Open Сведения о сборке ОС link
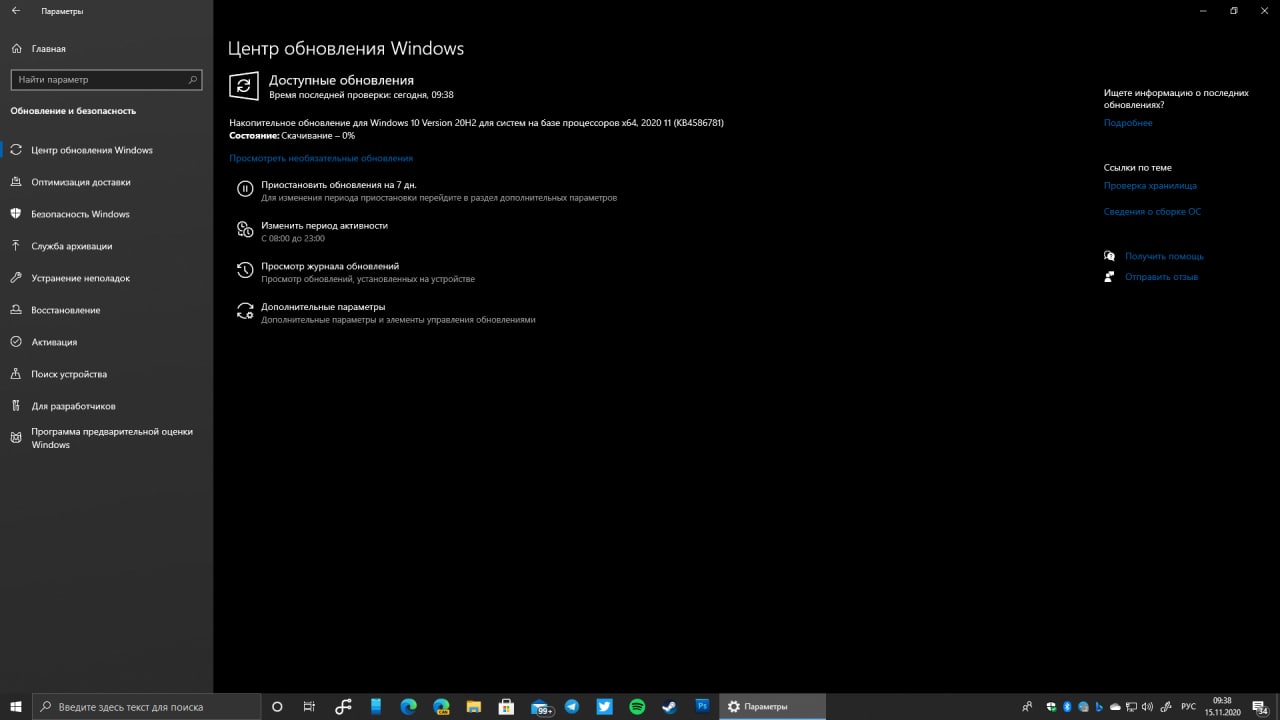 click(1152, 212)
